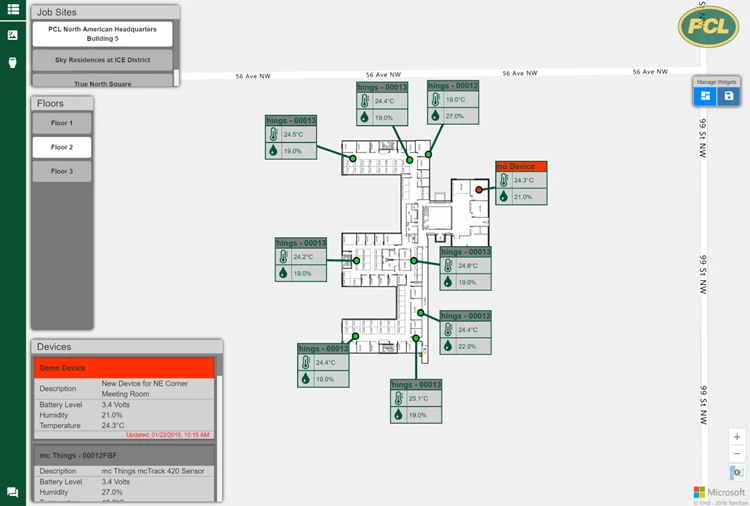Viewport: 750px width, 506px height.
Task: Switch to Floor 3
Action: pos(62,171)
